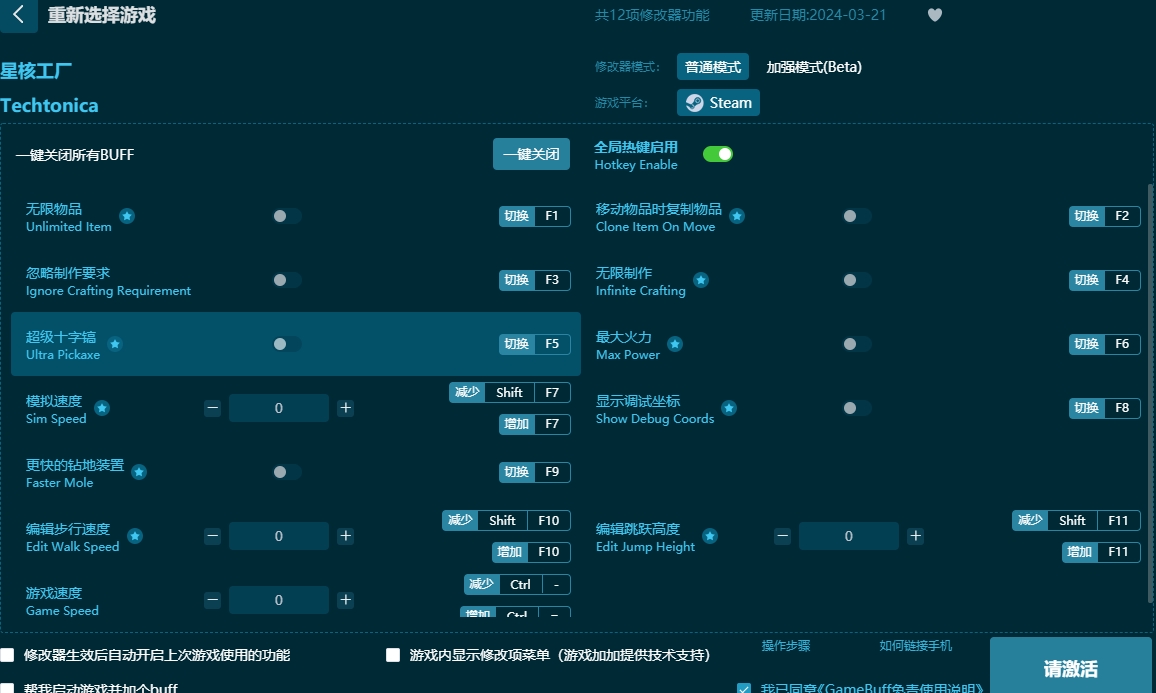1156x693 pixels.
Task: Open the 如何链接手机 link
Action: [x=916, y=646]
